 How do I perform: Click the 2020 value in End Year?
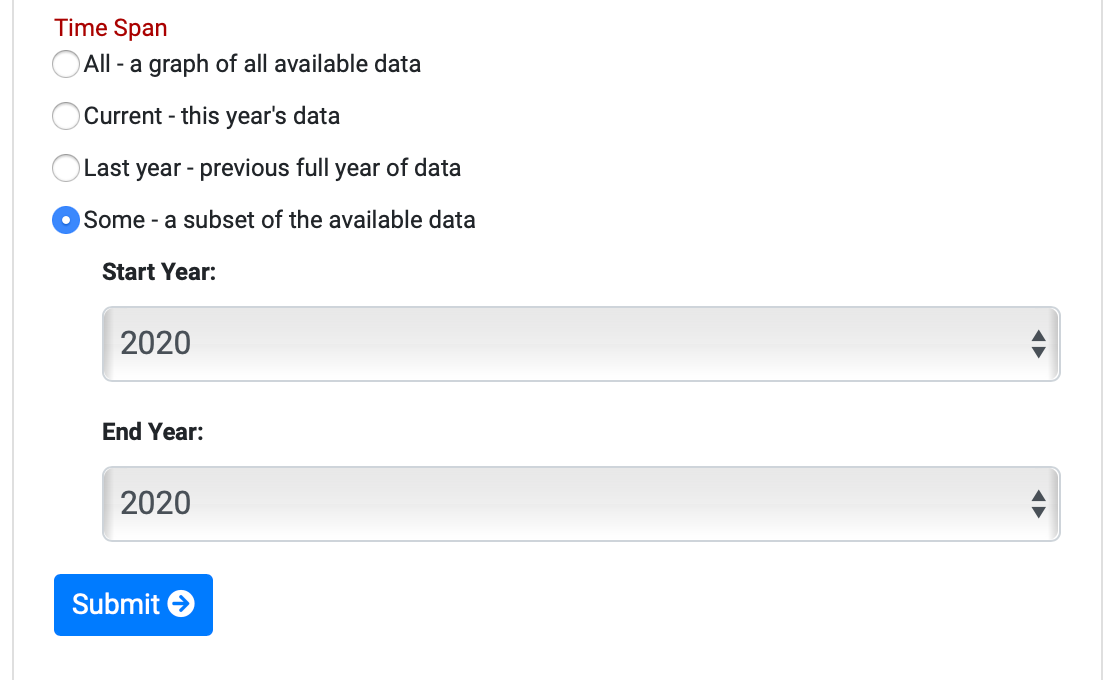[155, 503]
